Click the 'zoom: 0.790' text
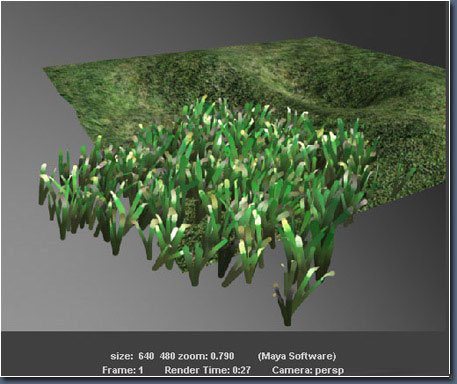 click(206, 356)
